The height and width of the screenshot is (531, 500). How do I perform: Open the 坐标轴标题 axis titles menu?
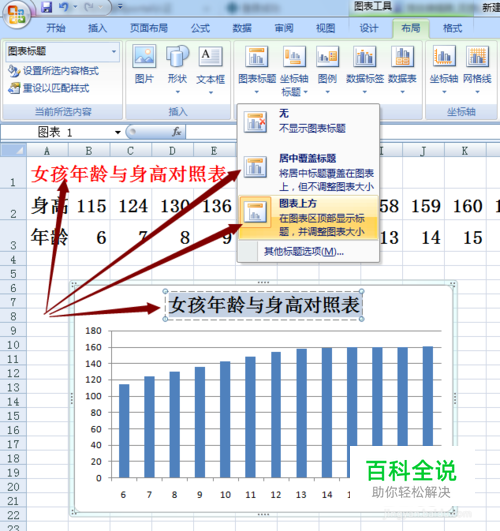294,70
